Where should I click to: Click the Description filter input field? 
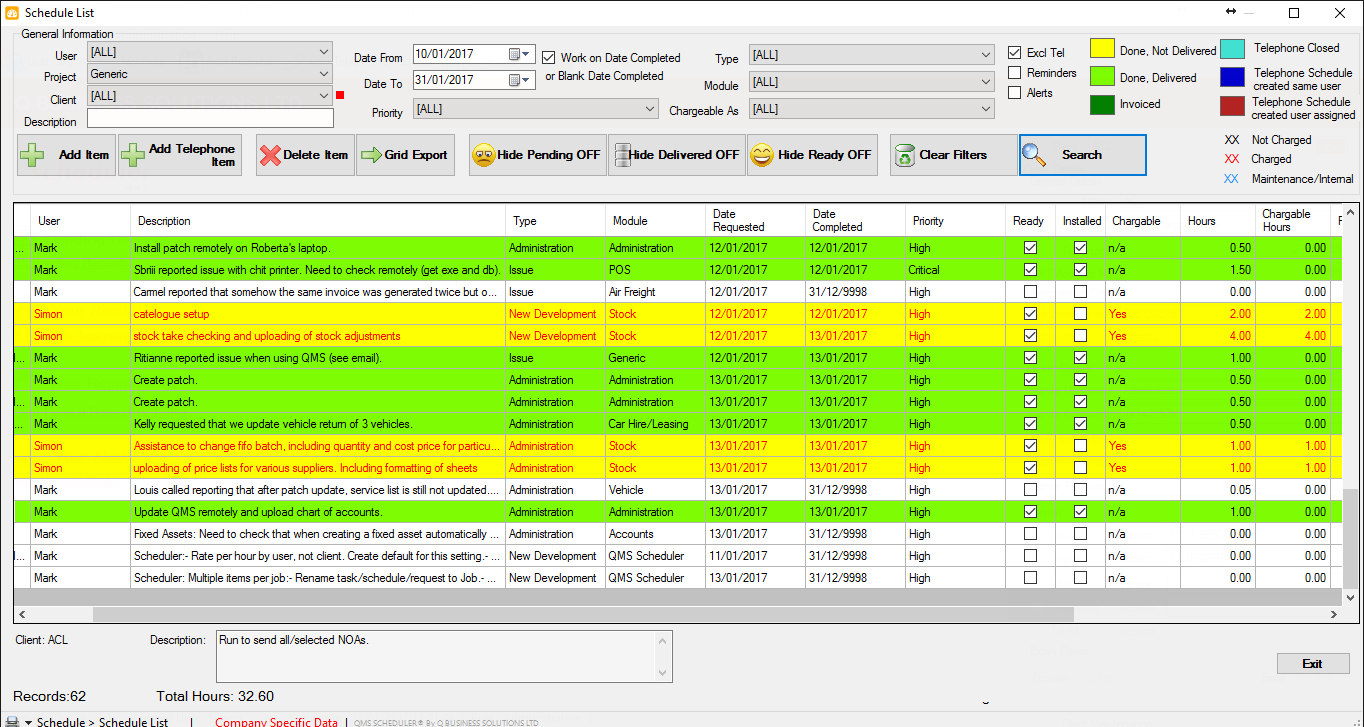click(210, 118)
